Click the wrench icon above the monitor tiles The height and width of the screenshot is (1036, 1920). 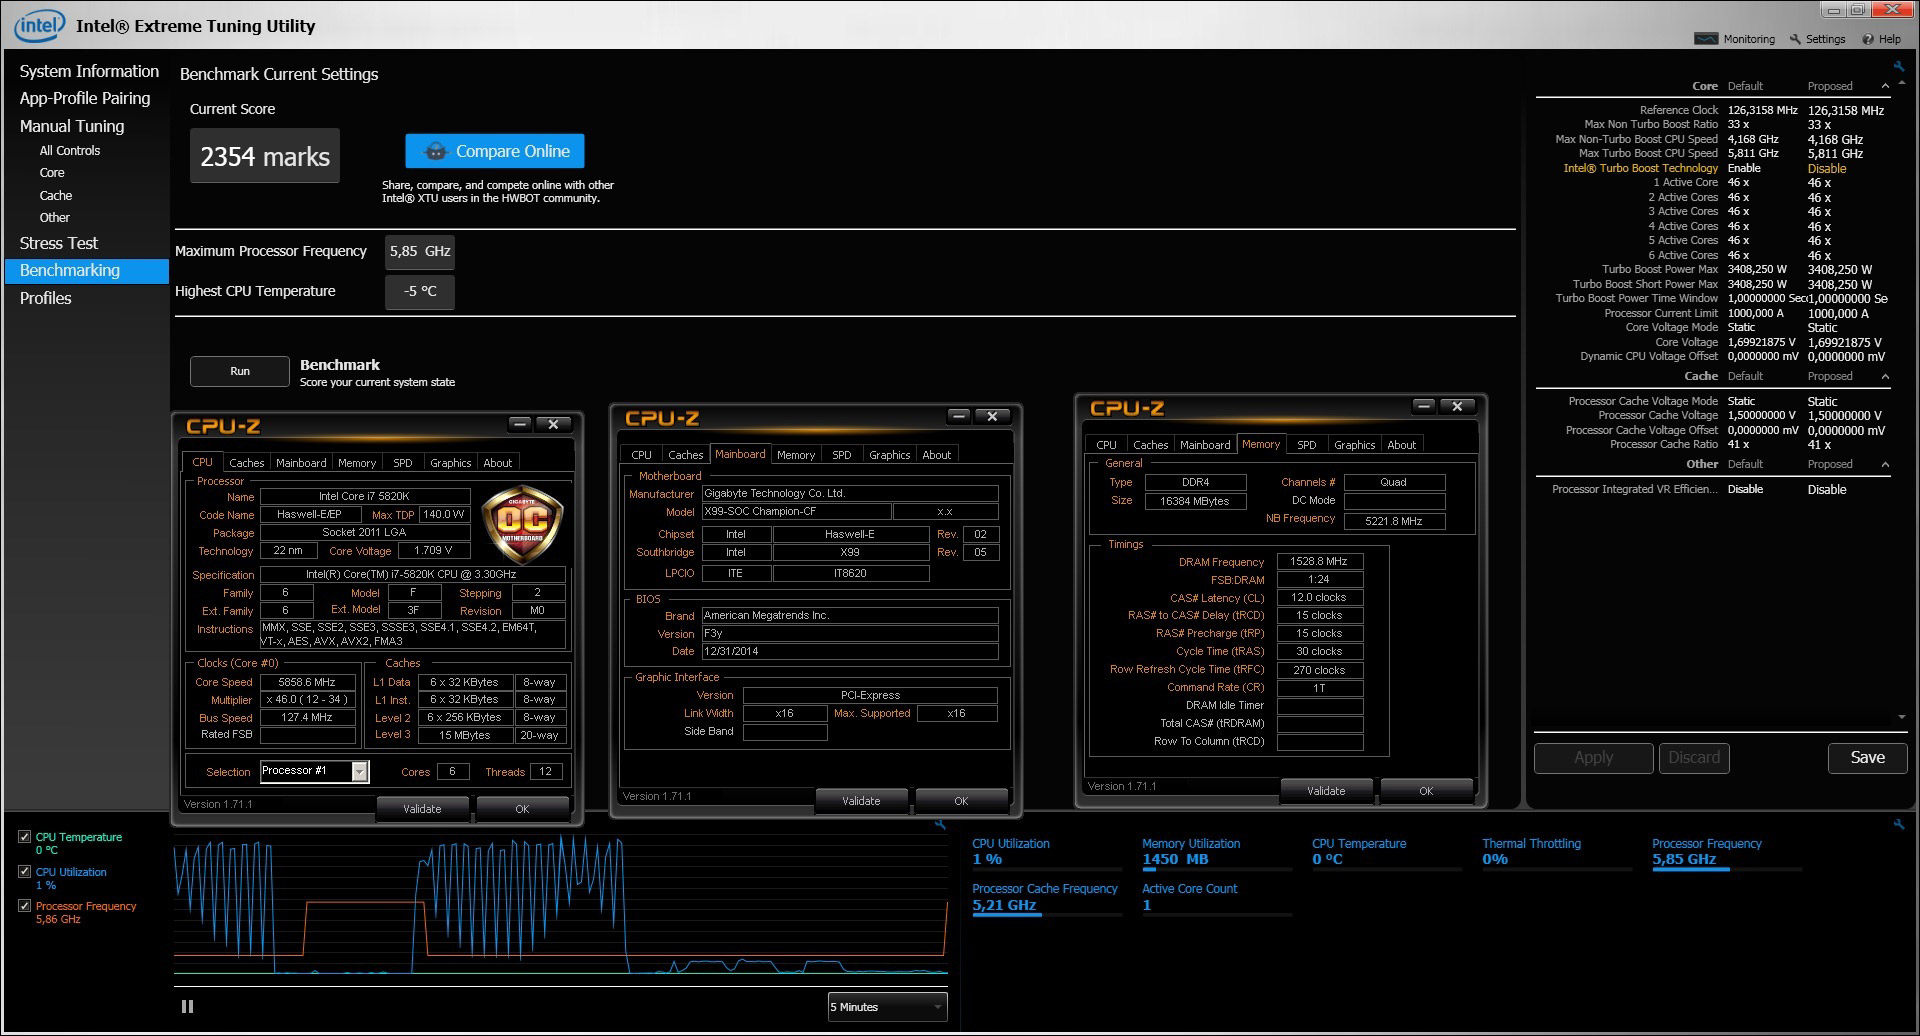(1898, 825)
